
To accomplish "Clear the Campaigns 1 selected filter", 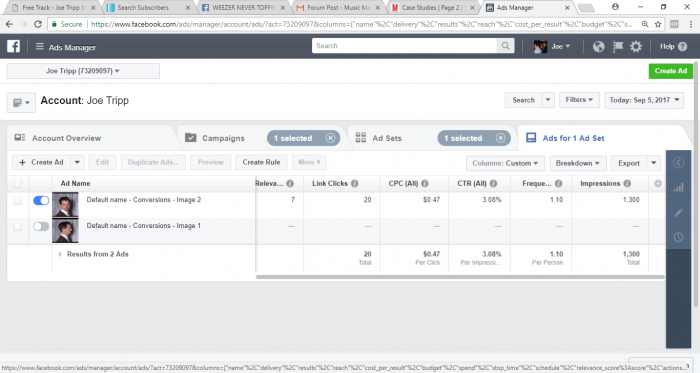I will click(330, 138).
